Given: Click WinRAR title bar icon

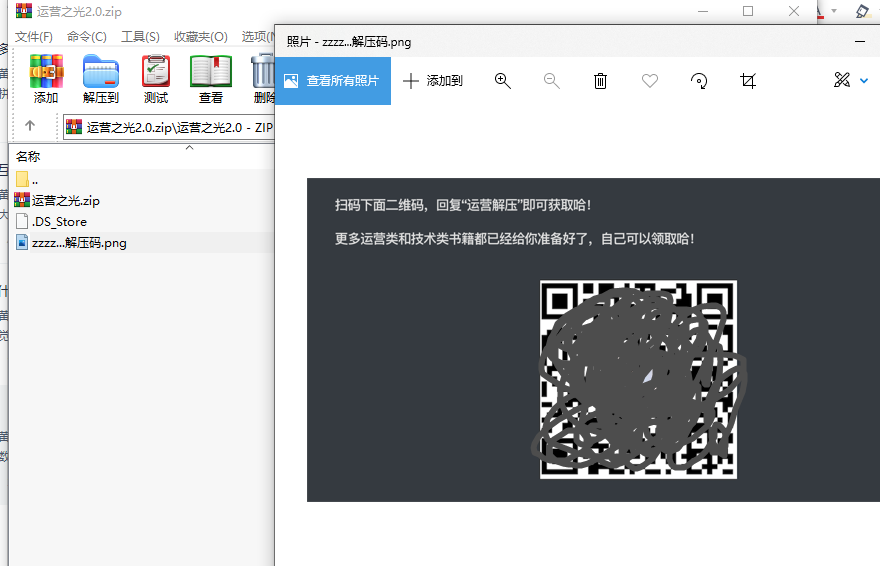Looking at the screenshot, I should click(x=24, y=11).
